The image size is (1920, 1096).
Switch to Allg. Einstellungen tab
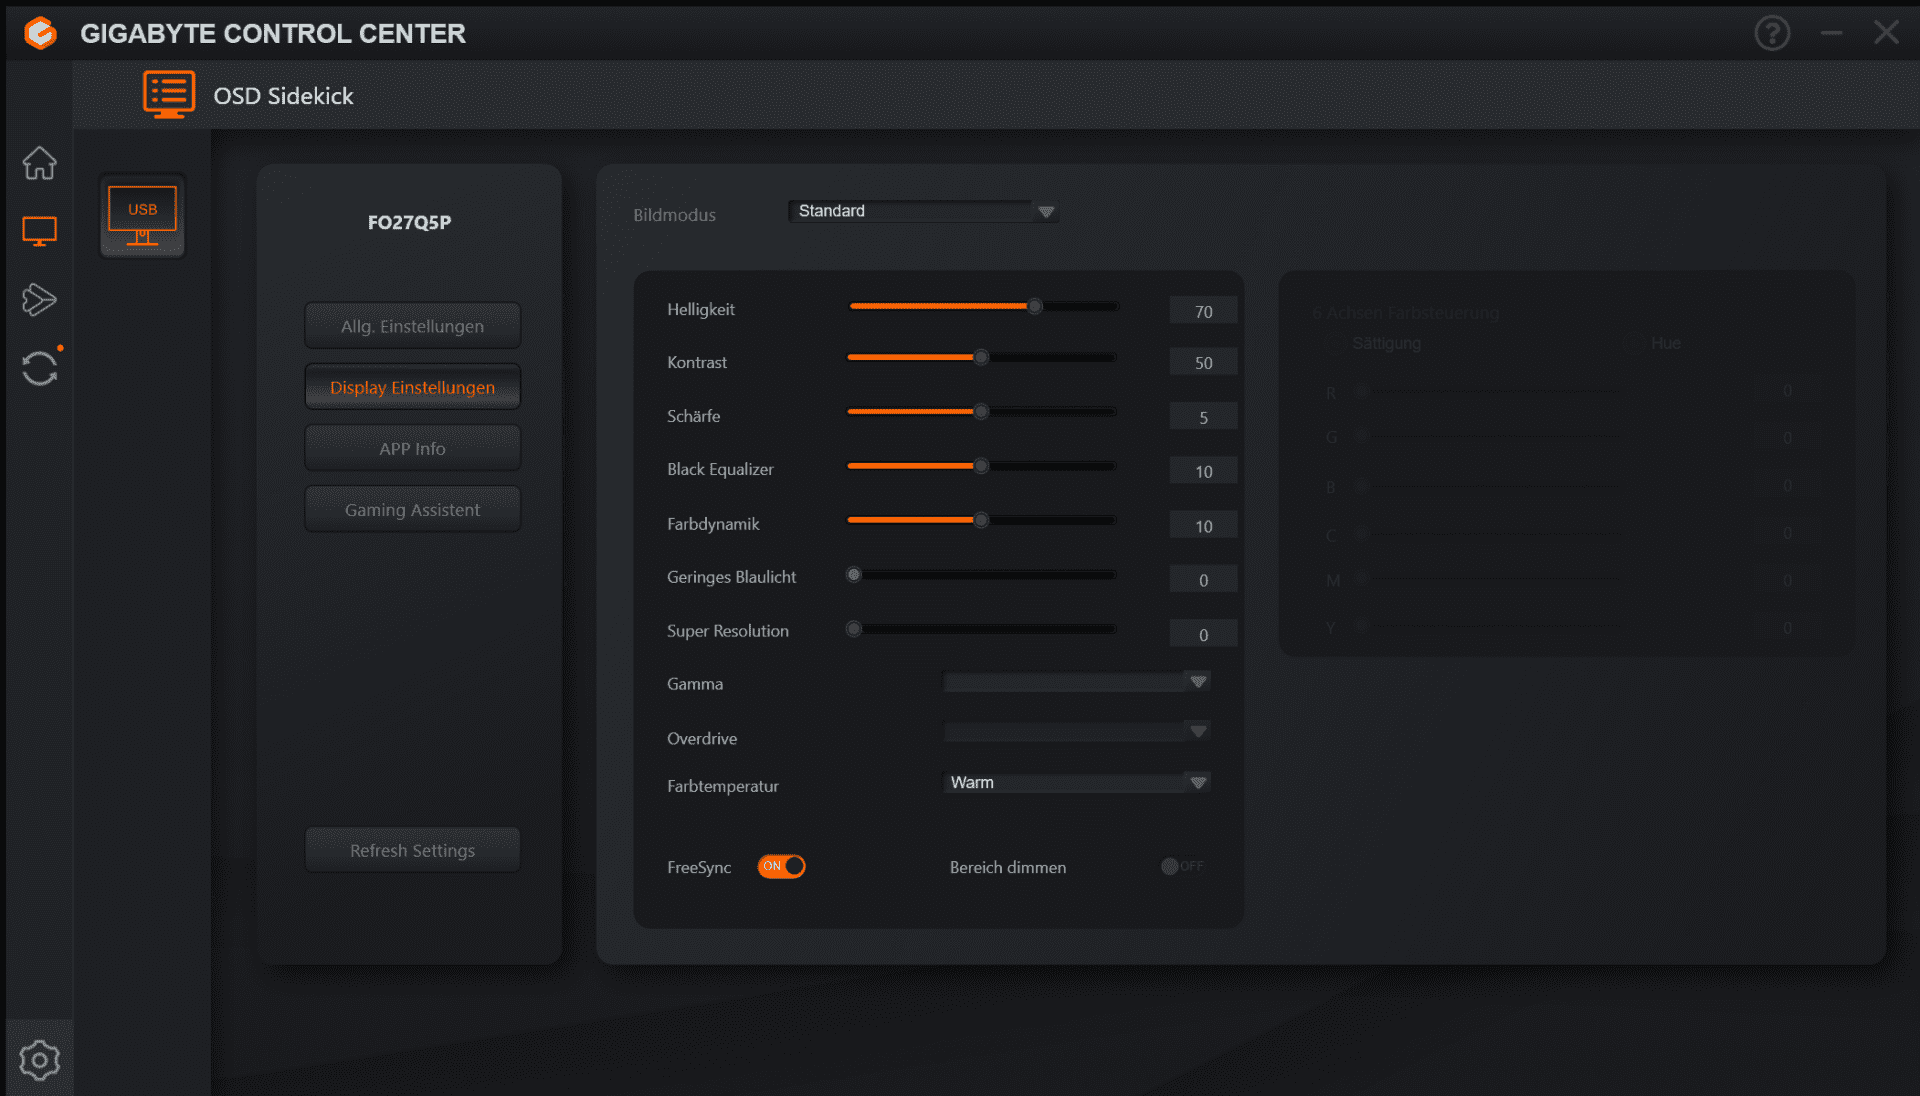(412, 326)
